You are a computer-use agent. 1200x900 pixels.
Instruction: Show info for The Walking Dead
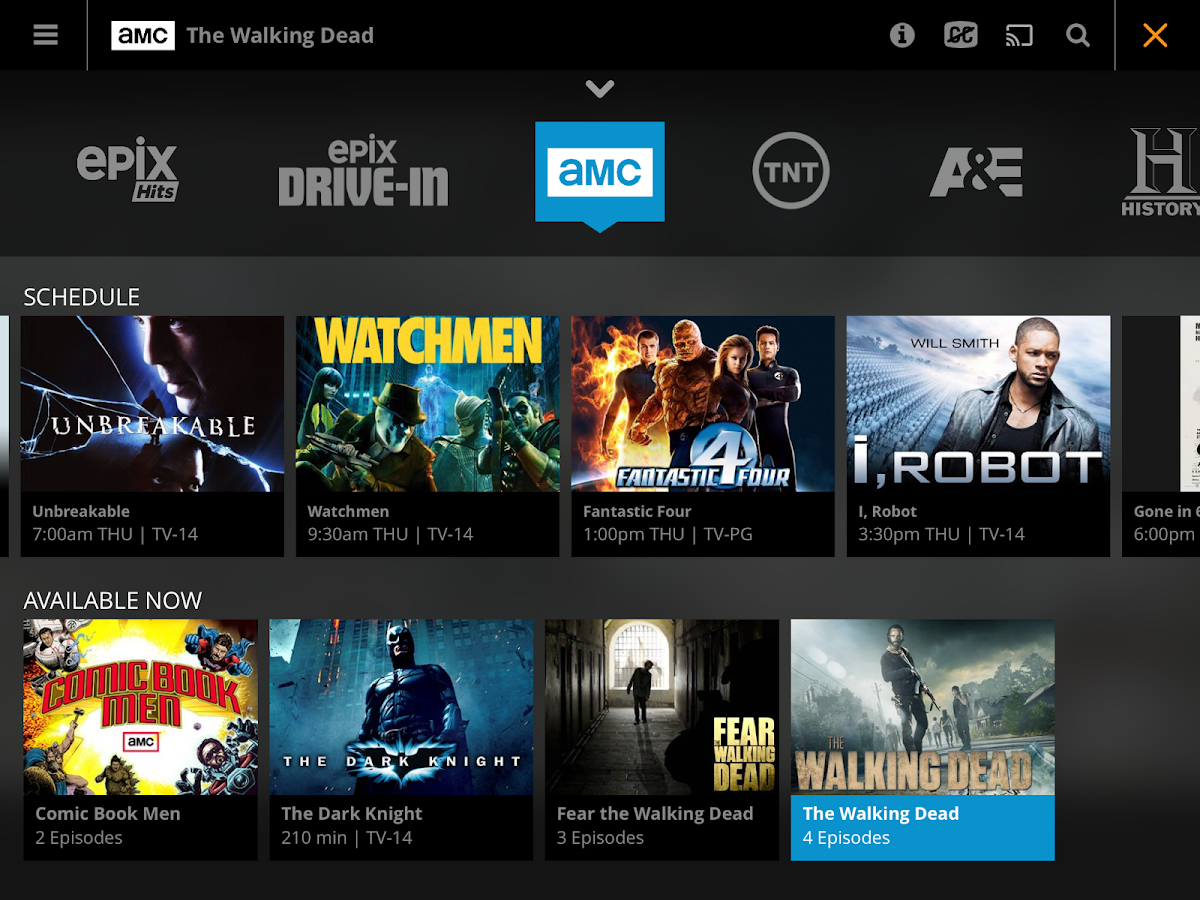tap(902, 35)
